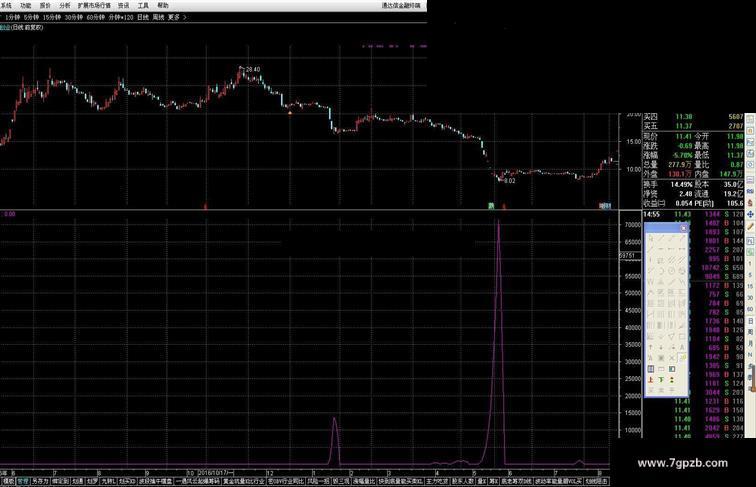The width and height of the screenshot is (756, 487).
Task: Open the 扩展市场行情 menu
Action: pyautogui.click(x=94, y=5)
